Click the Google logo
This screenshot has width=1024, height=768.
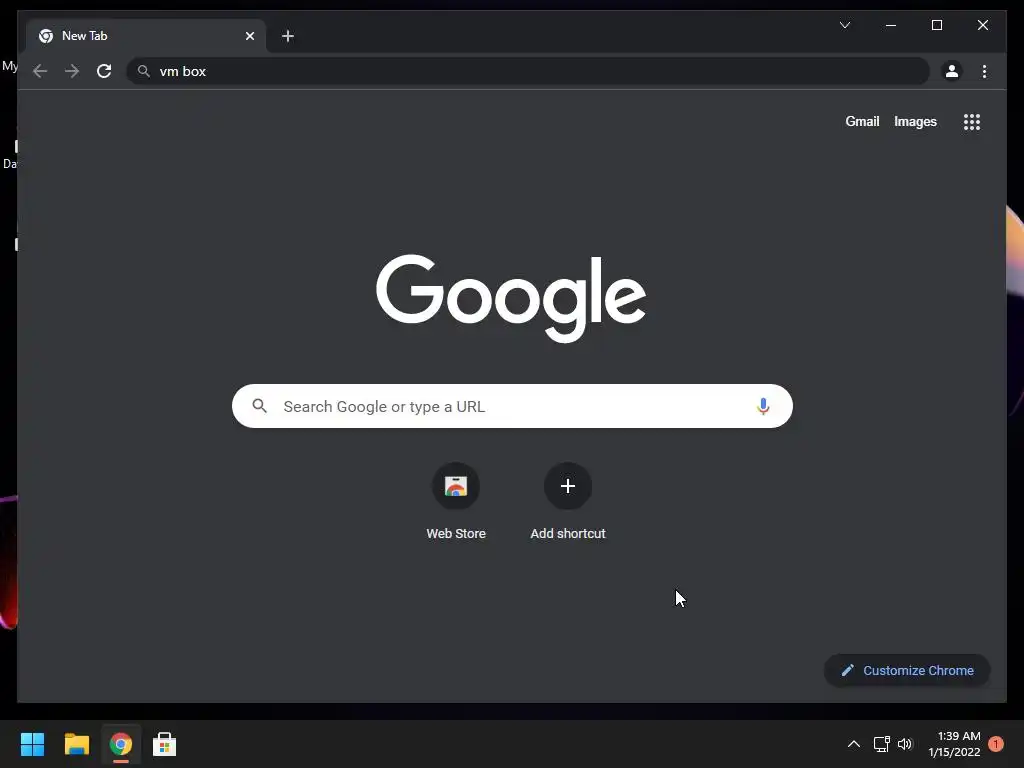[x=511, y=298]
